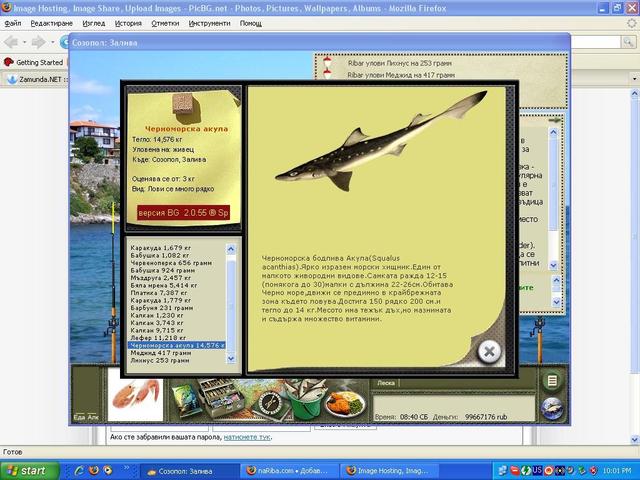Screen dimensions: 640x480
Task: Open the Getting Started bookmark
Action: 33,62
